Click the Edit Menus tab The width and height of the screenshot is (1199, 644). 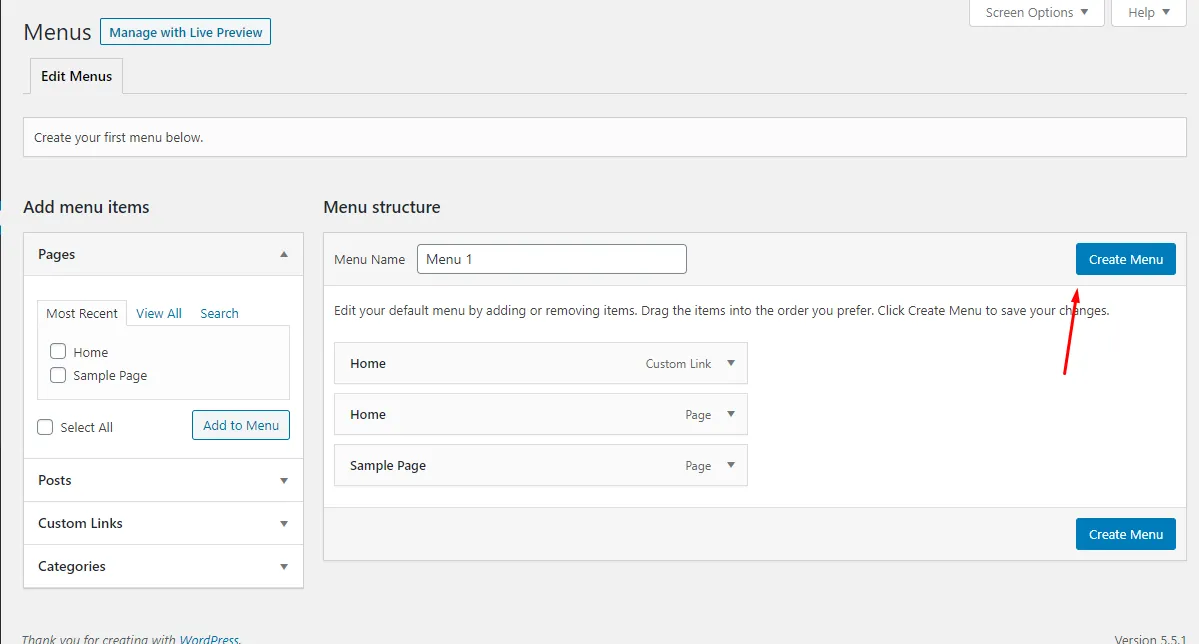pos(77,77)
